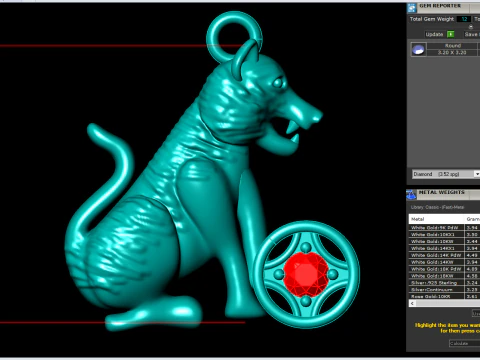Click the 4.89 gram value cell
Screen dimensions: 480x360
click(x=472, y=269)
